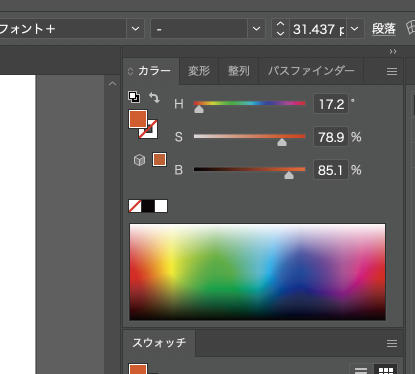Open the Color panel hamburger menu

pyautogui.click(x=392, y=71)
